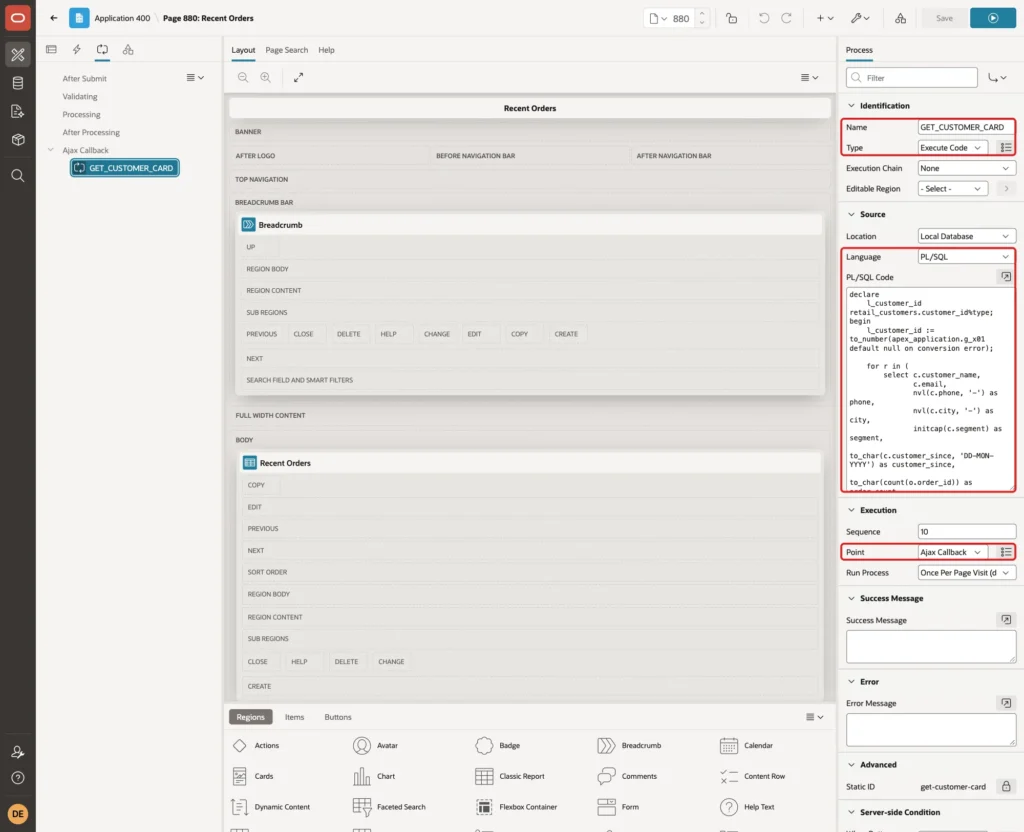The height and width of the screenshot is (832, 1024).
Task: Open the Run Process dropdown
Action: (966, 572)
